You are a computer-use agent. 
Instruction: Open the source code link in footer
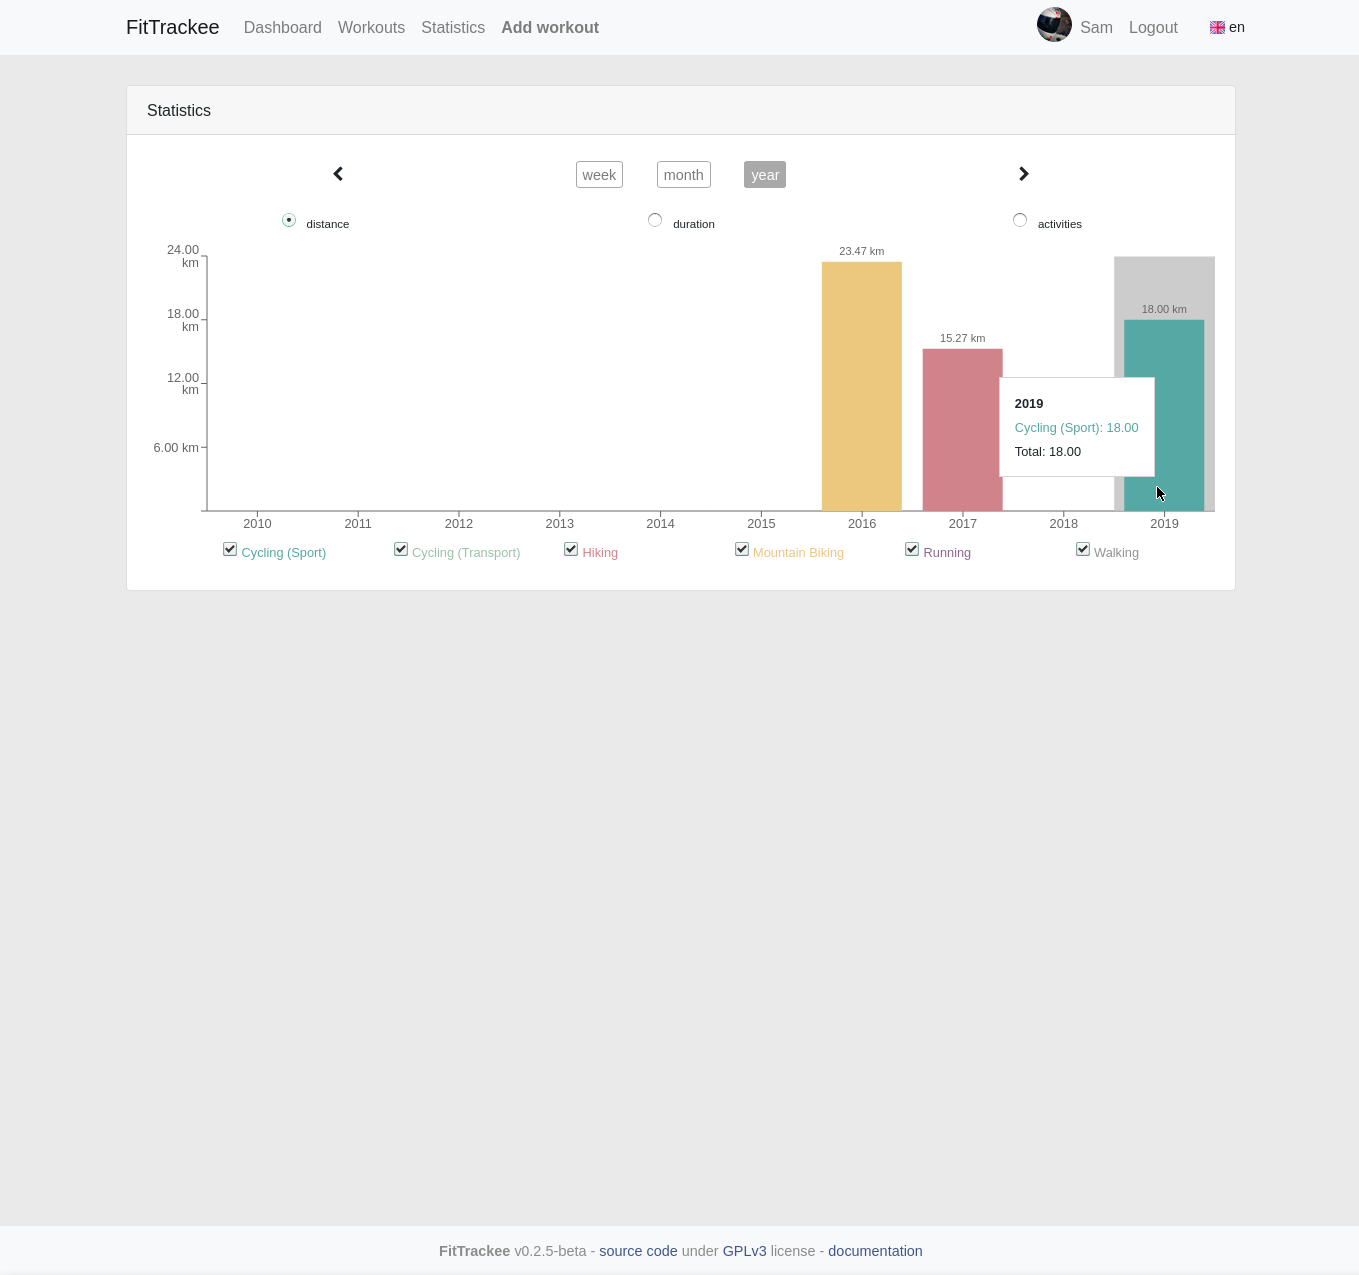click(x=638, y=1251)
